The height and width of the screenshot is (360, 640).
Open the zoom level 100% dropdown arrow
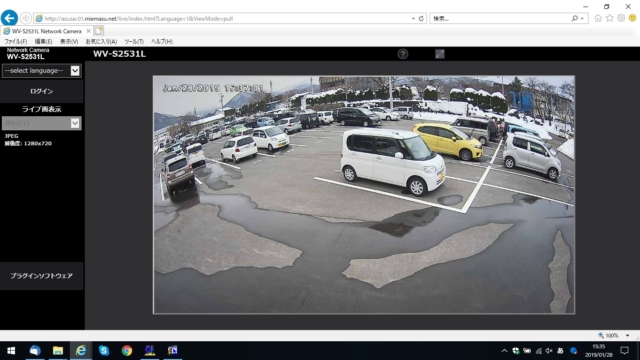coord(627,336)
